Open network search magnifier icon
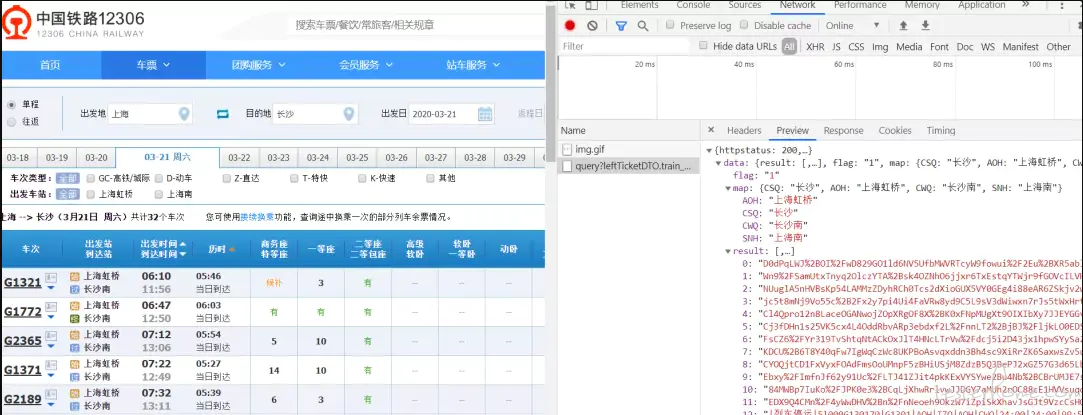 642,26
